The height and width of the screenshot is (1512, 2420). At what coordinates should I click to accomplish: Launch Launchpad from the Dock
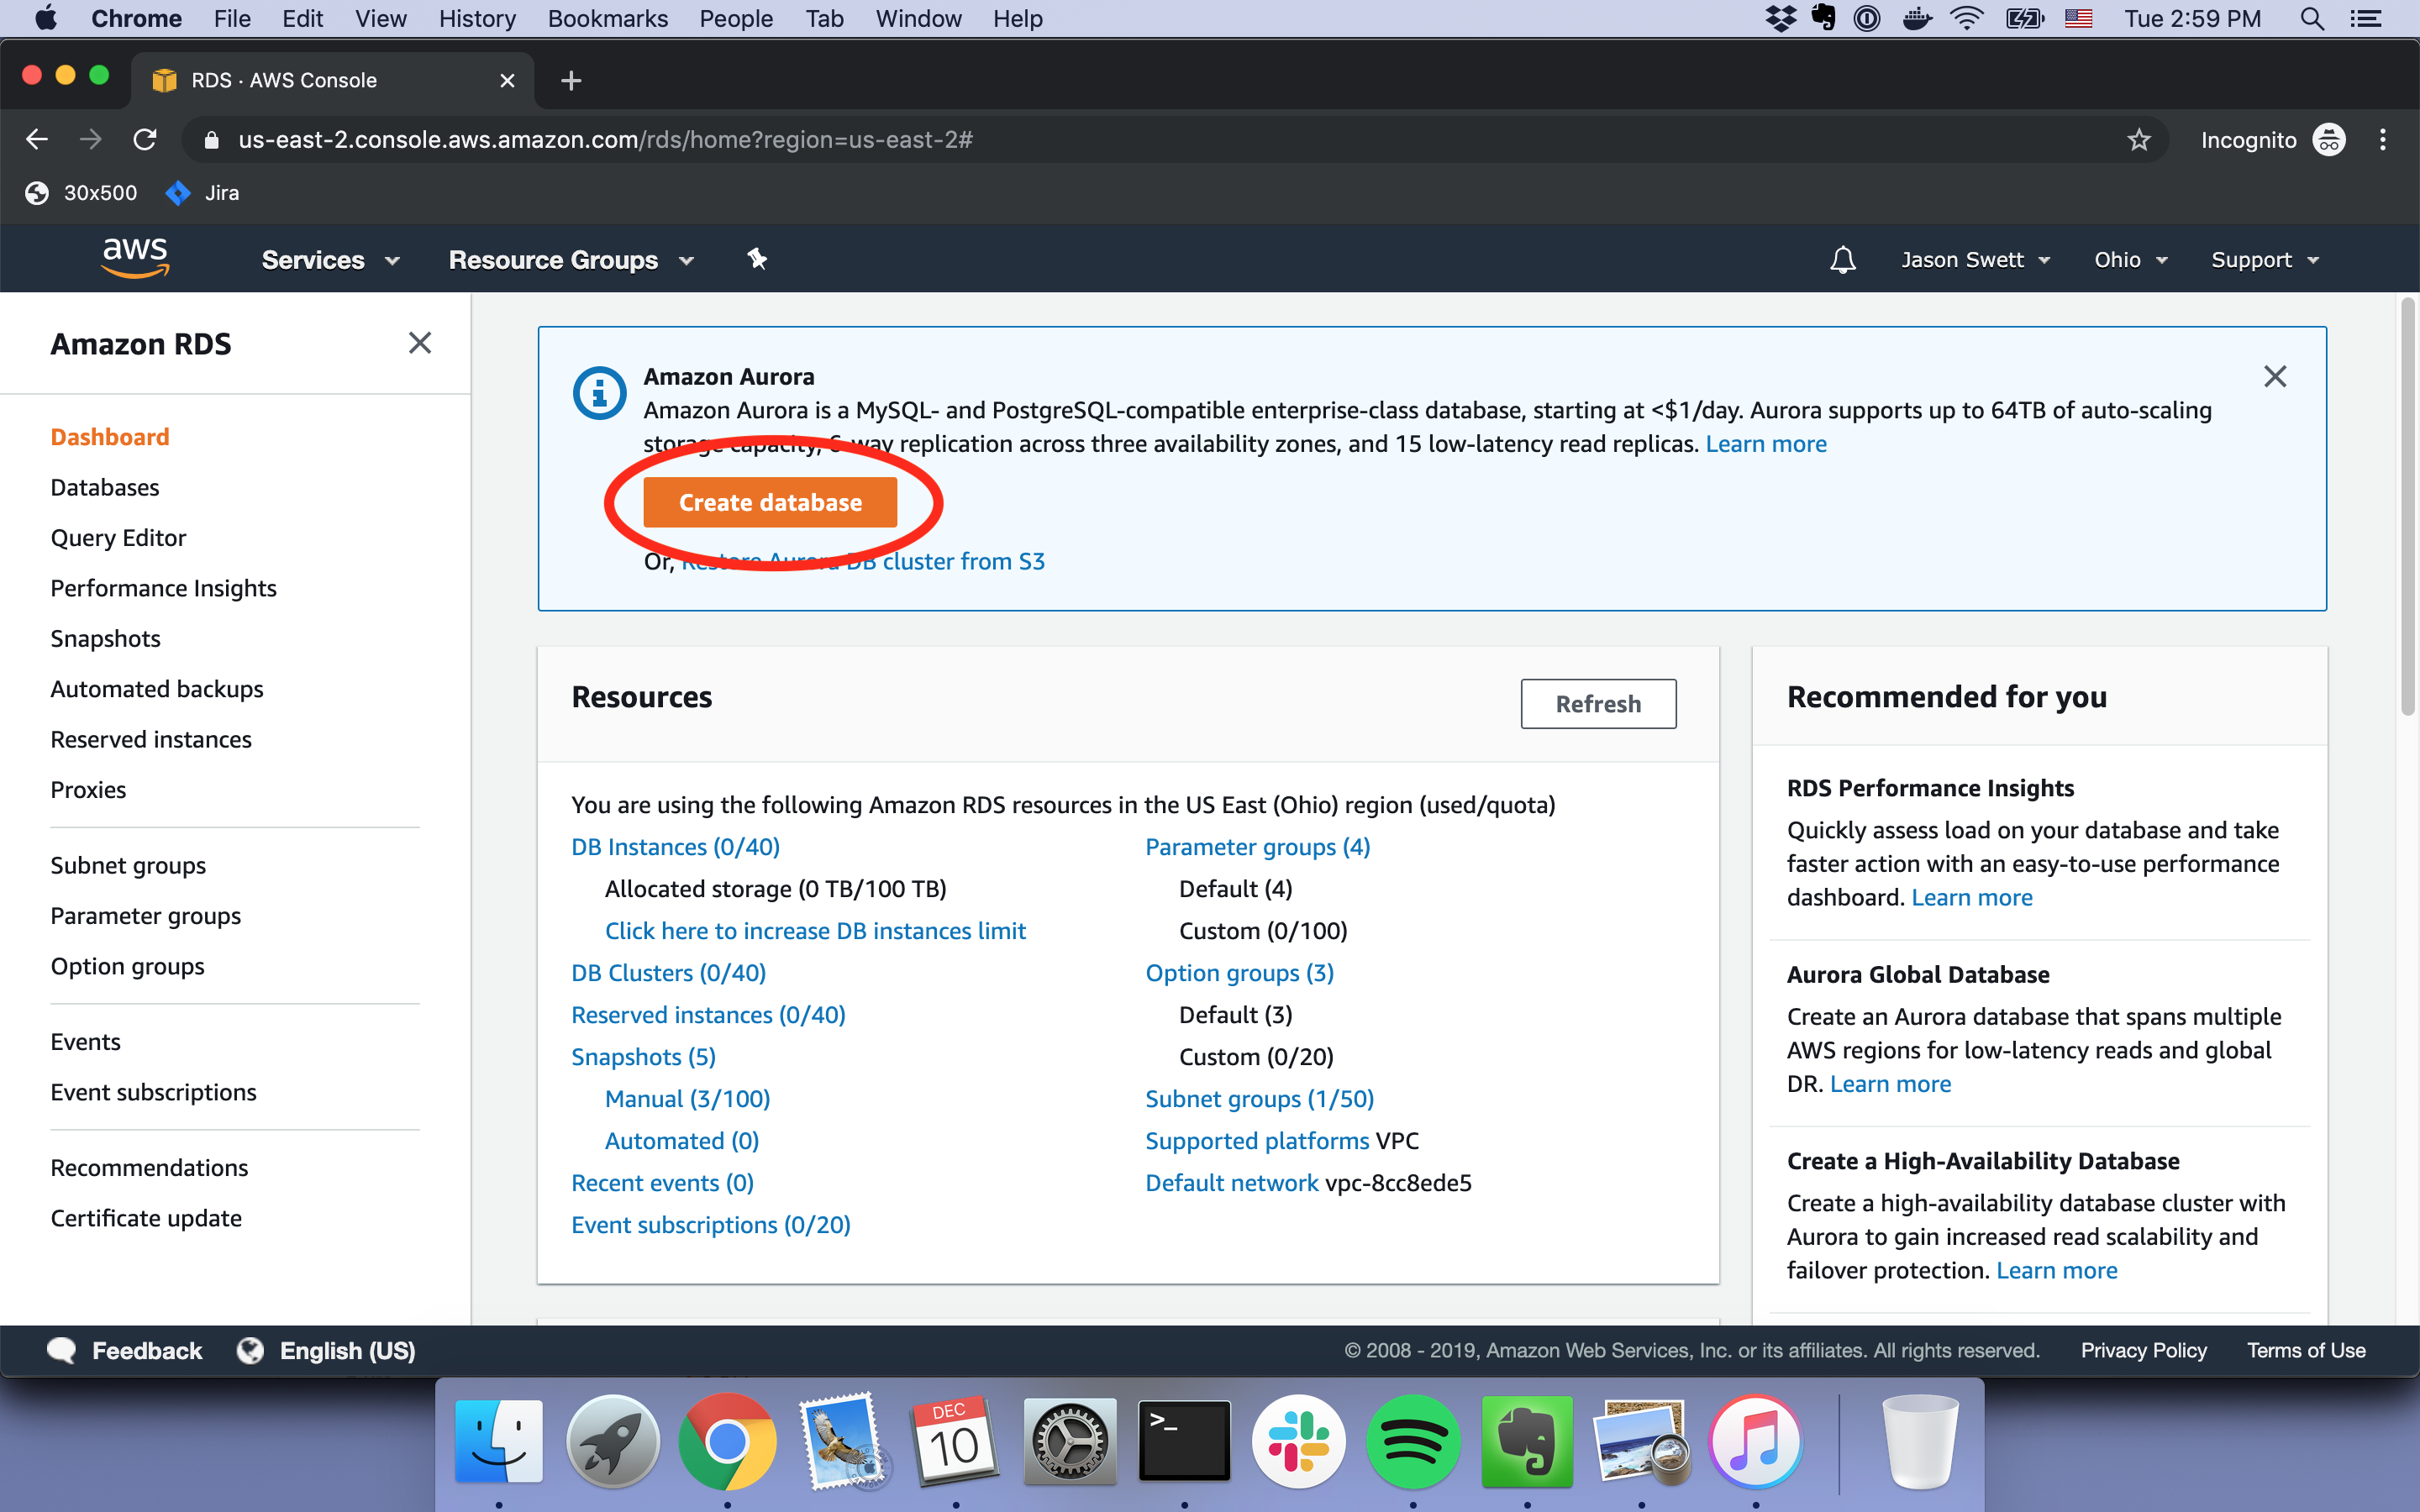(x=613, y=1441)
